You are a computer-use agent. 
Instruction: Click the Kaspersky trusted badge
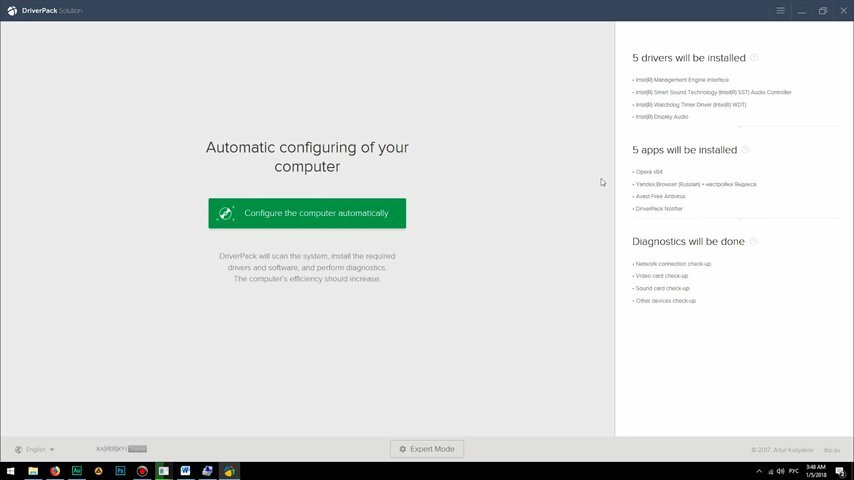click(121, 449)
